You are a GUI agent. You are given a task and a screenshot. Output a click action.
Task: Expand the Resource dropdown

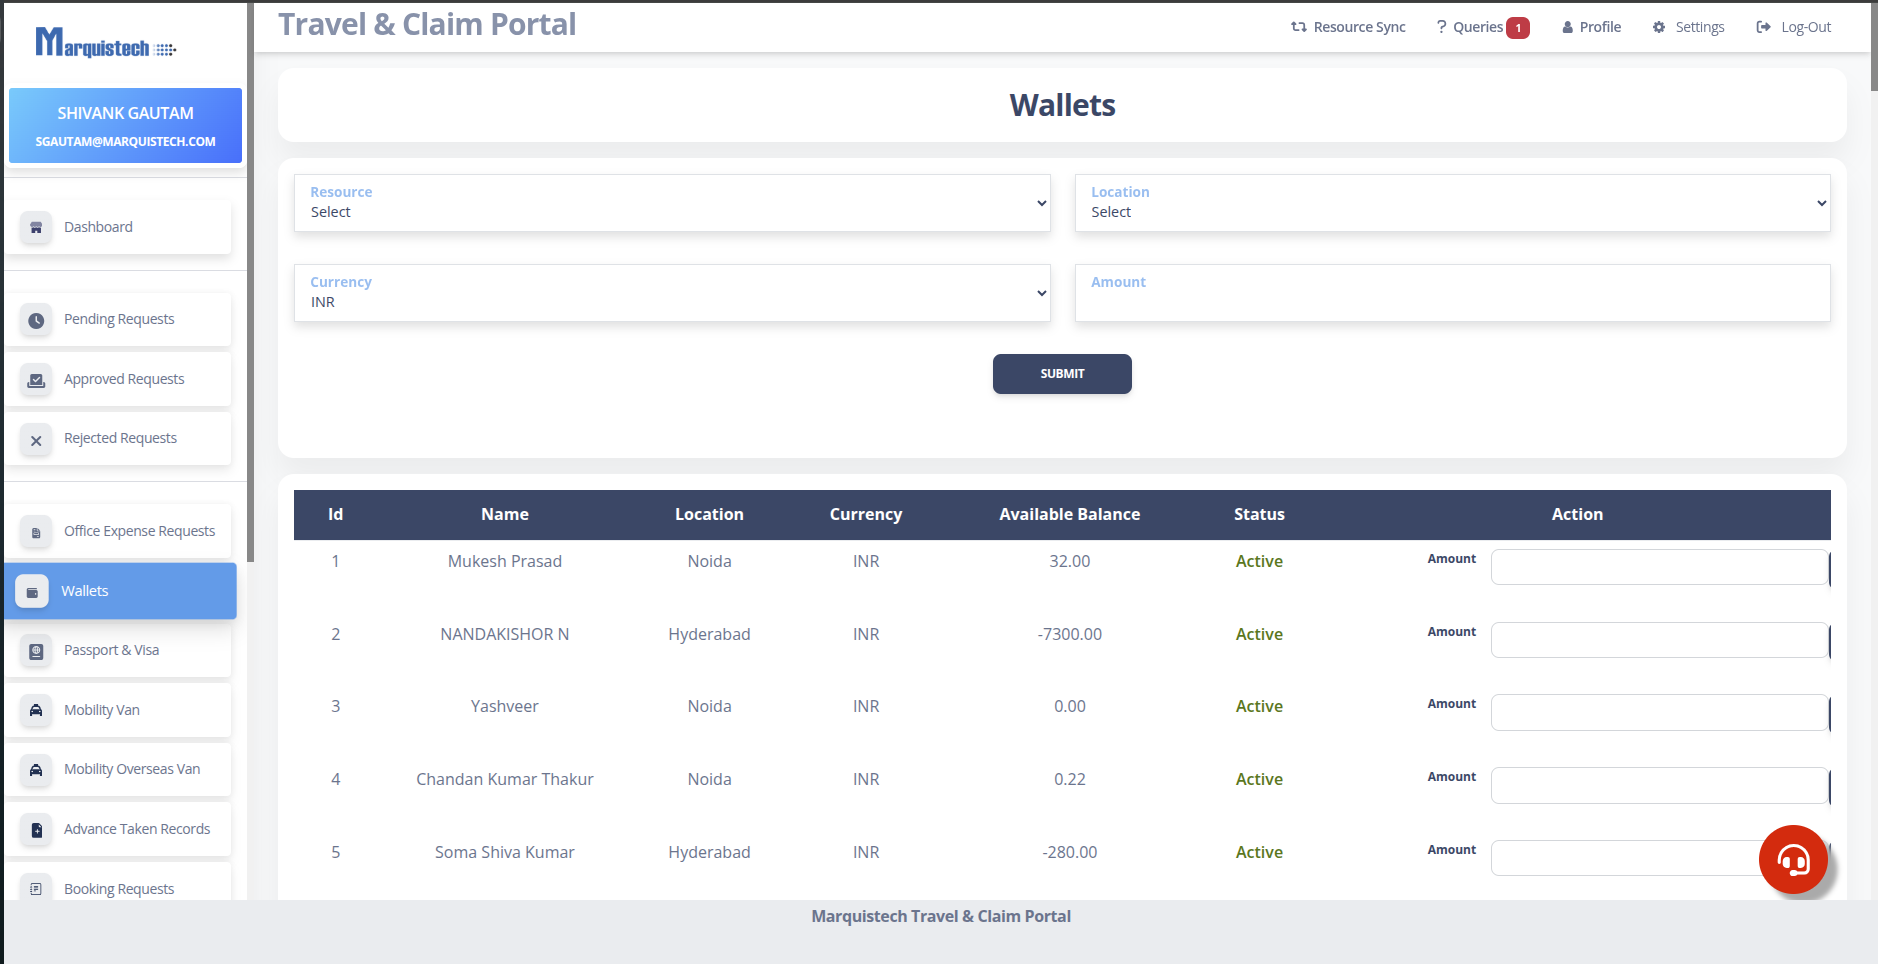click(671, 203)
